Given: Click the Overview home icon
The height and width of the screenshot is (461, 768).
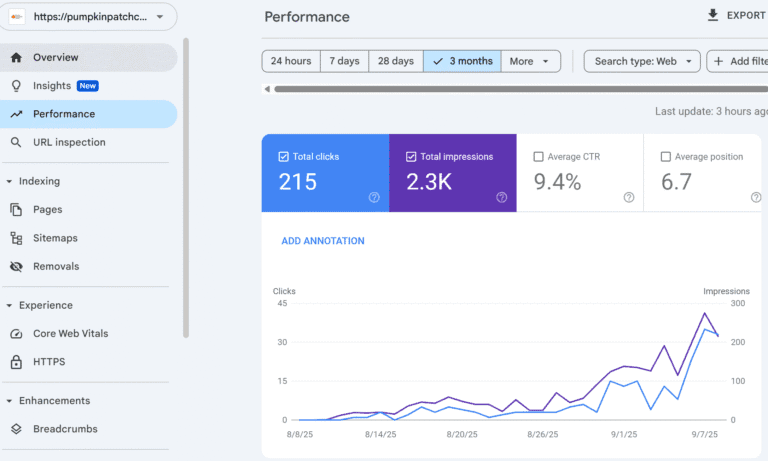Looking at the screenshot, I should tap(16, 58).
